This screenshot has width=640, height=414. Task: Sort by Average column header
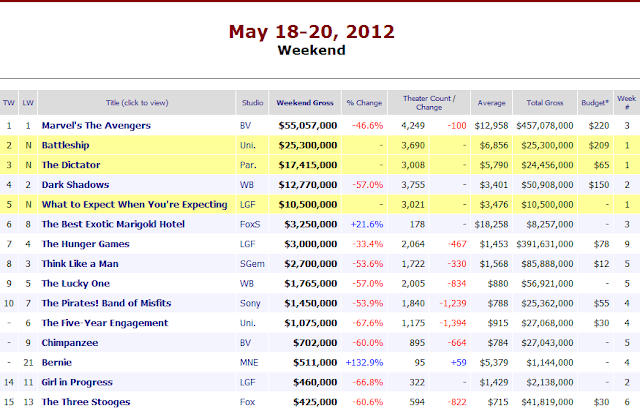coord(491,103)
